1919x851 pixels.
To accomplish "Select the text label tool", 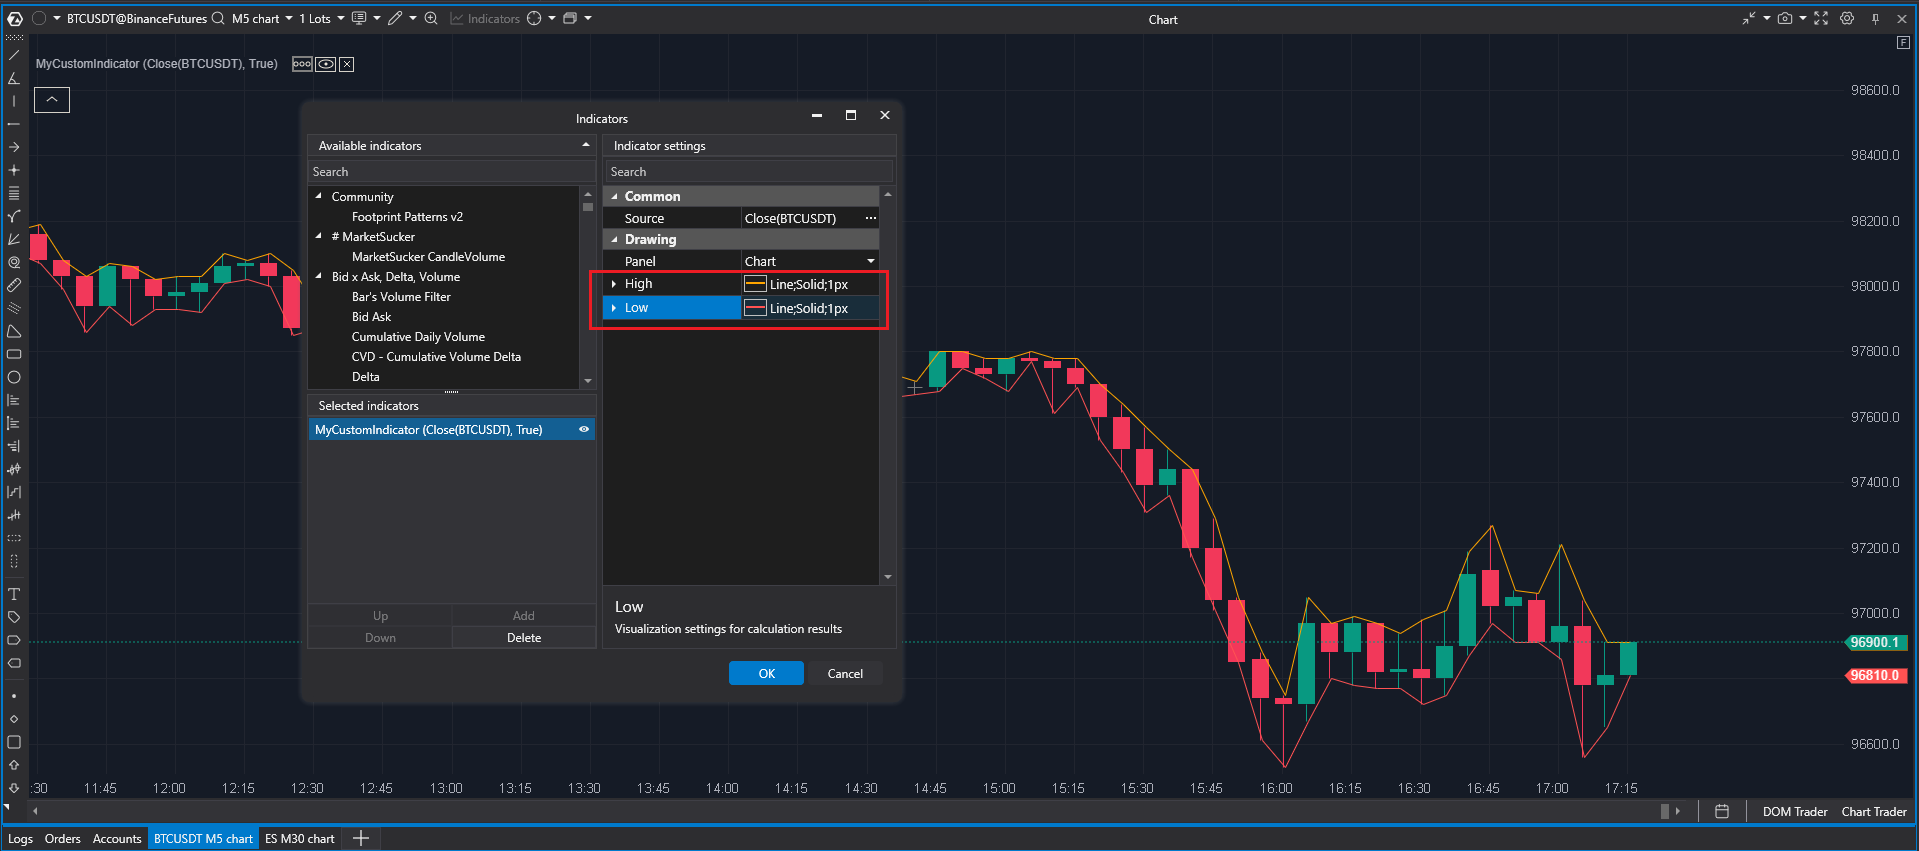I will pyautogui.click(x=14, y=594).
